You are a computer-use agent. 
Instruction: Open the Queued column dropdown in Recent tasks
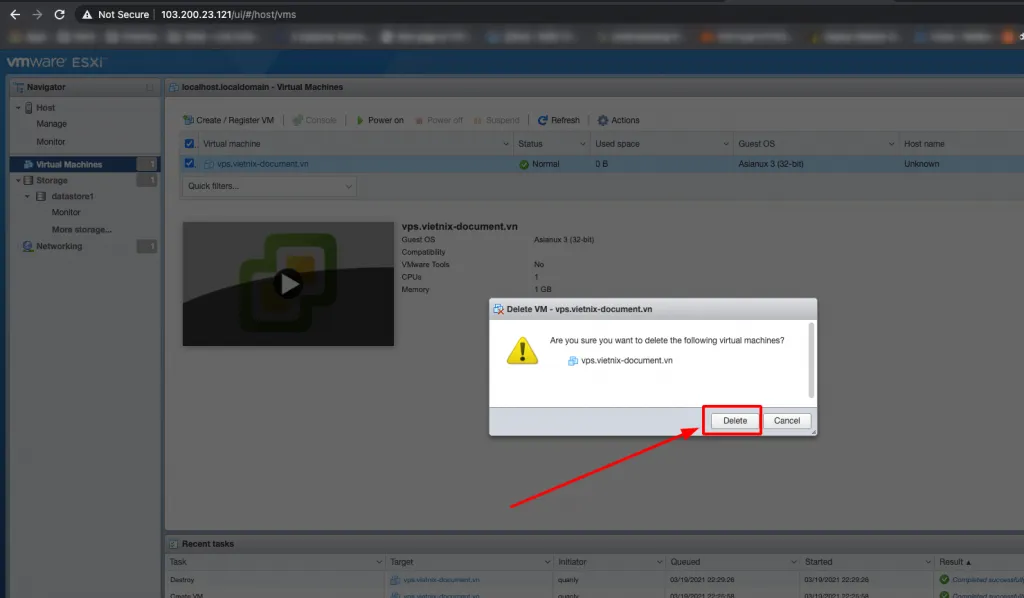click(x=793, y=562)
